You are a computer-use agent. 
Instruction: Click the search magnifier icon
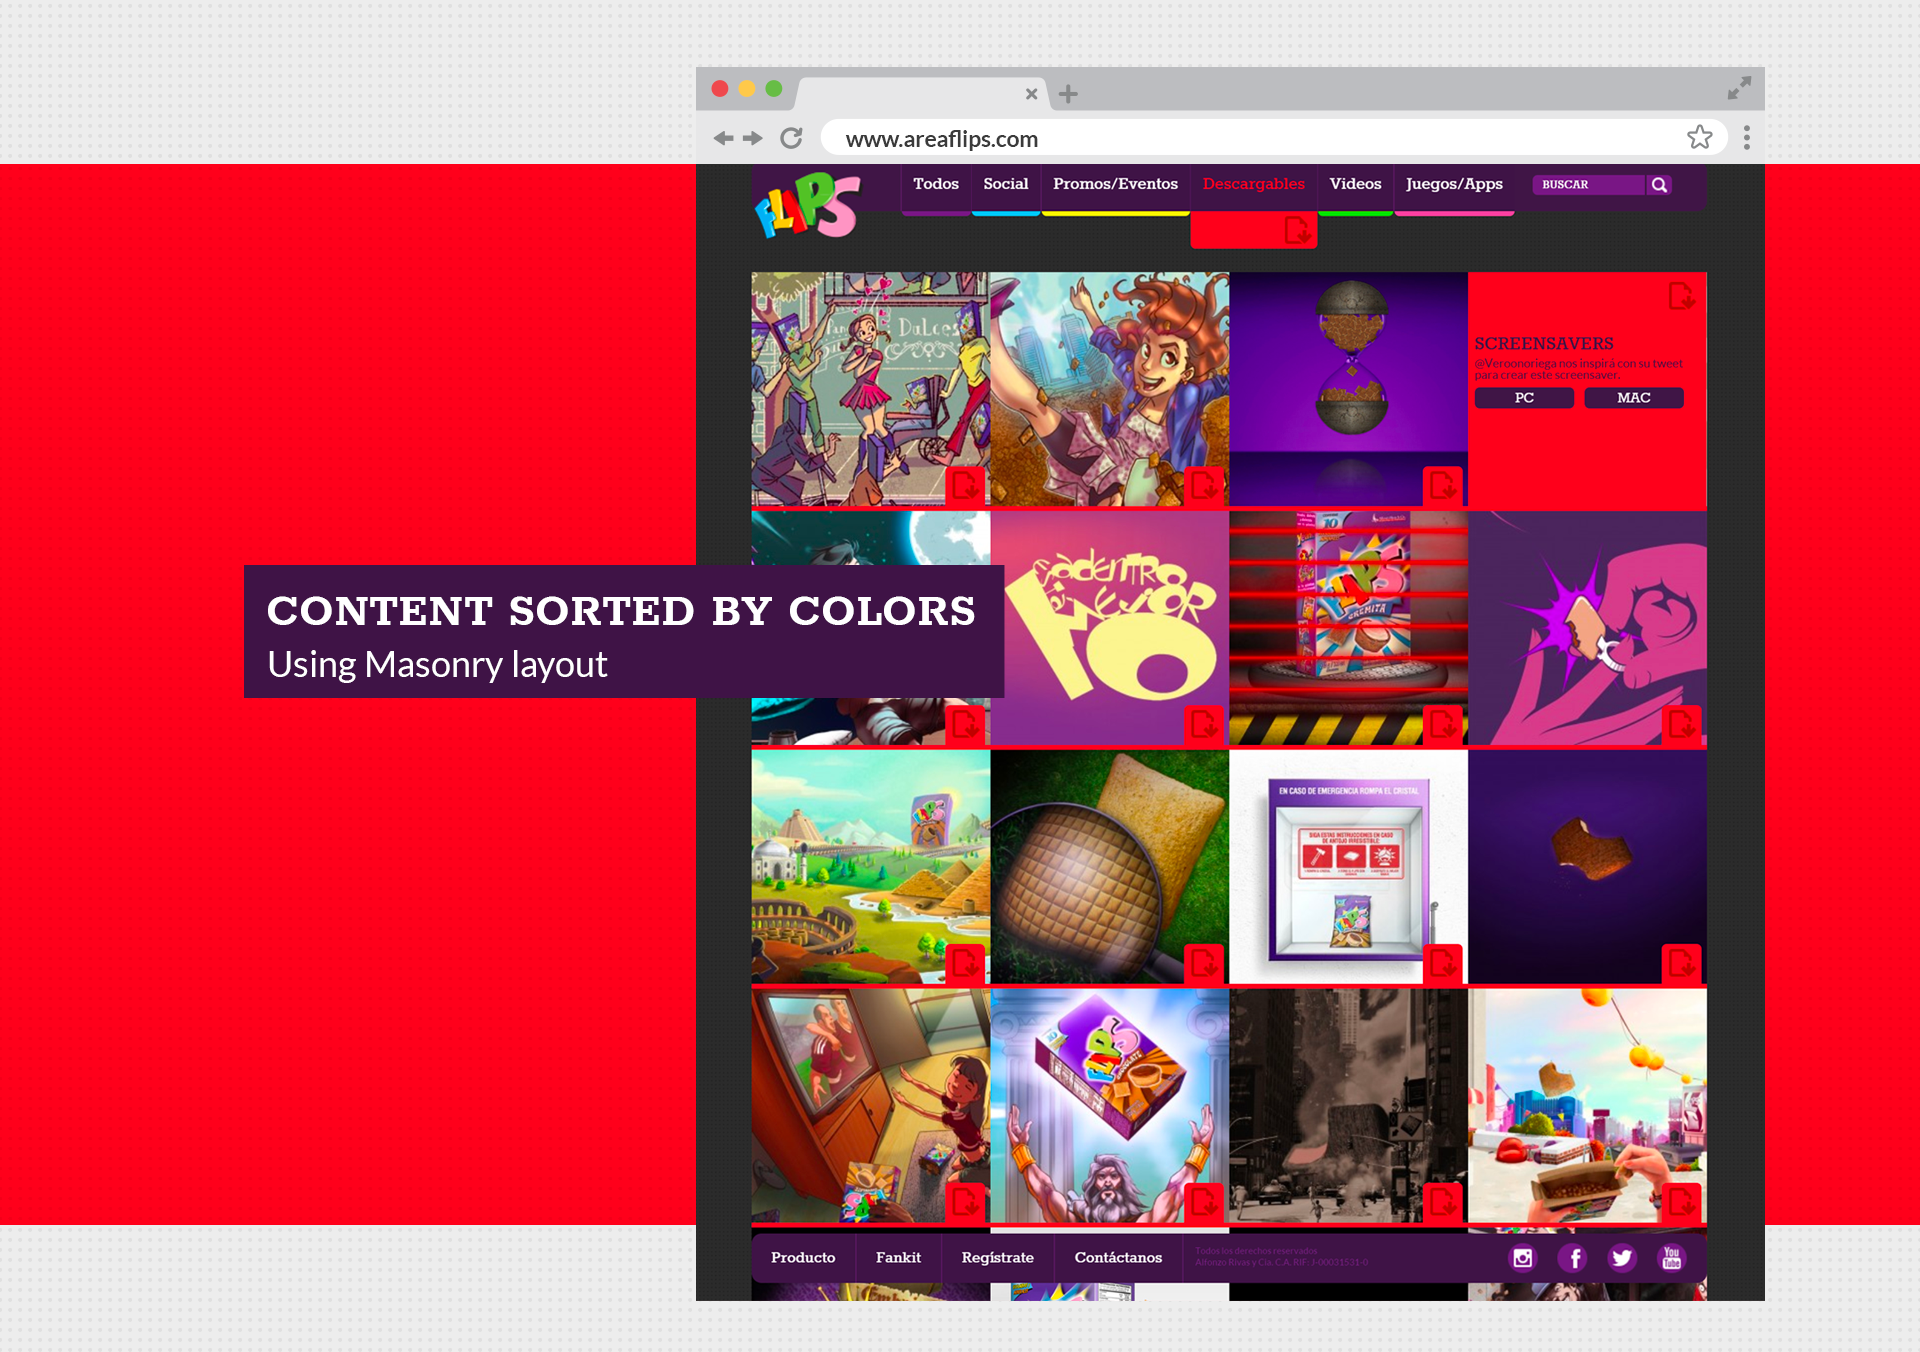[1659, 185]
